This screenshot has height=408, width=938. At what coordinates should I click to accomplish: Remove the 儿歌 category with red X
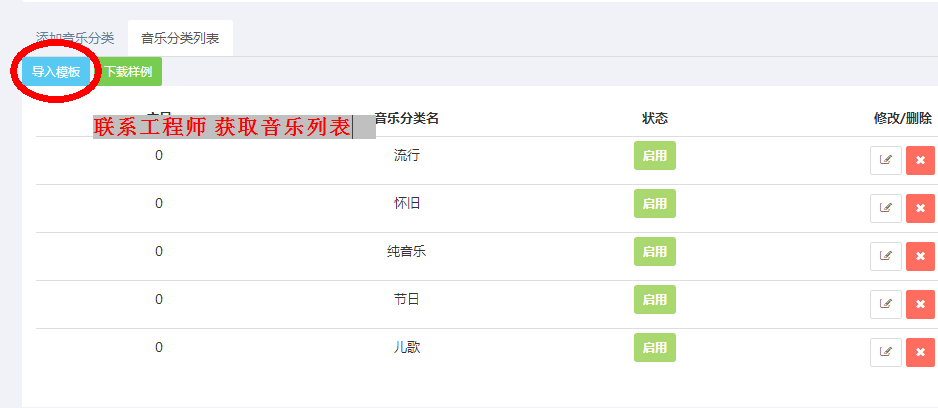(921, 352)
